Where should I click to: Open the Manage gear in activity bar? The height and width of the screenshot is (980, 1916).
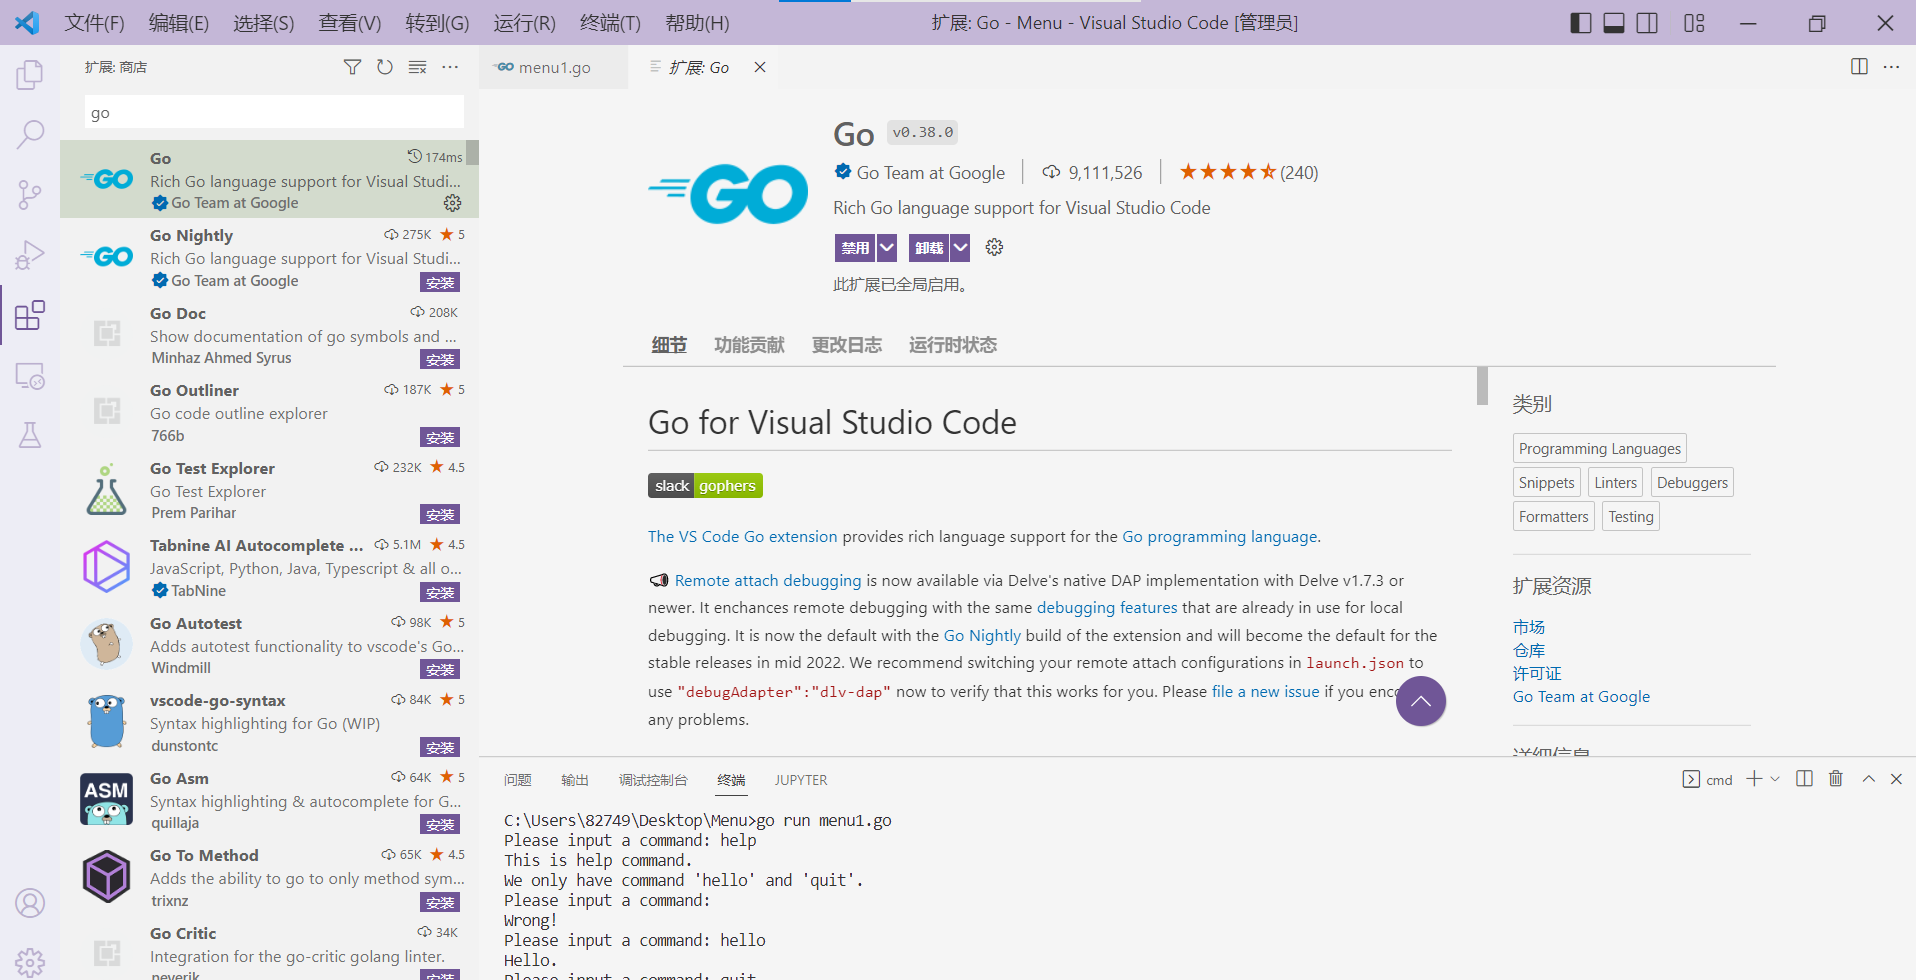tap(30, 962)
